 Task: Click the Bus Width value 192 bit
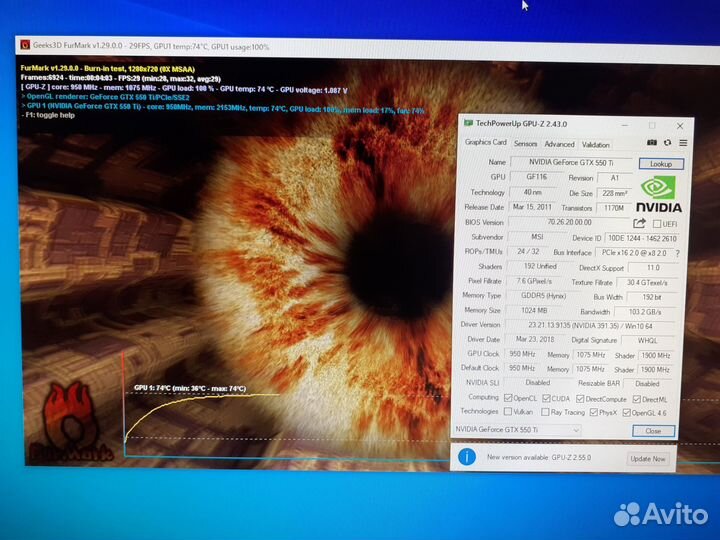[652, 297]
